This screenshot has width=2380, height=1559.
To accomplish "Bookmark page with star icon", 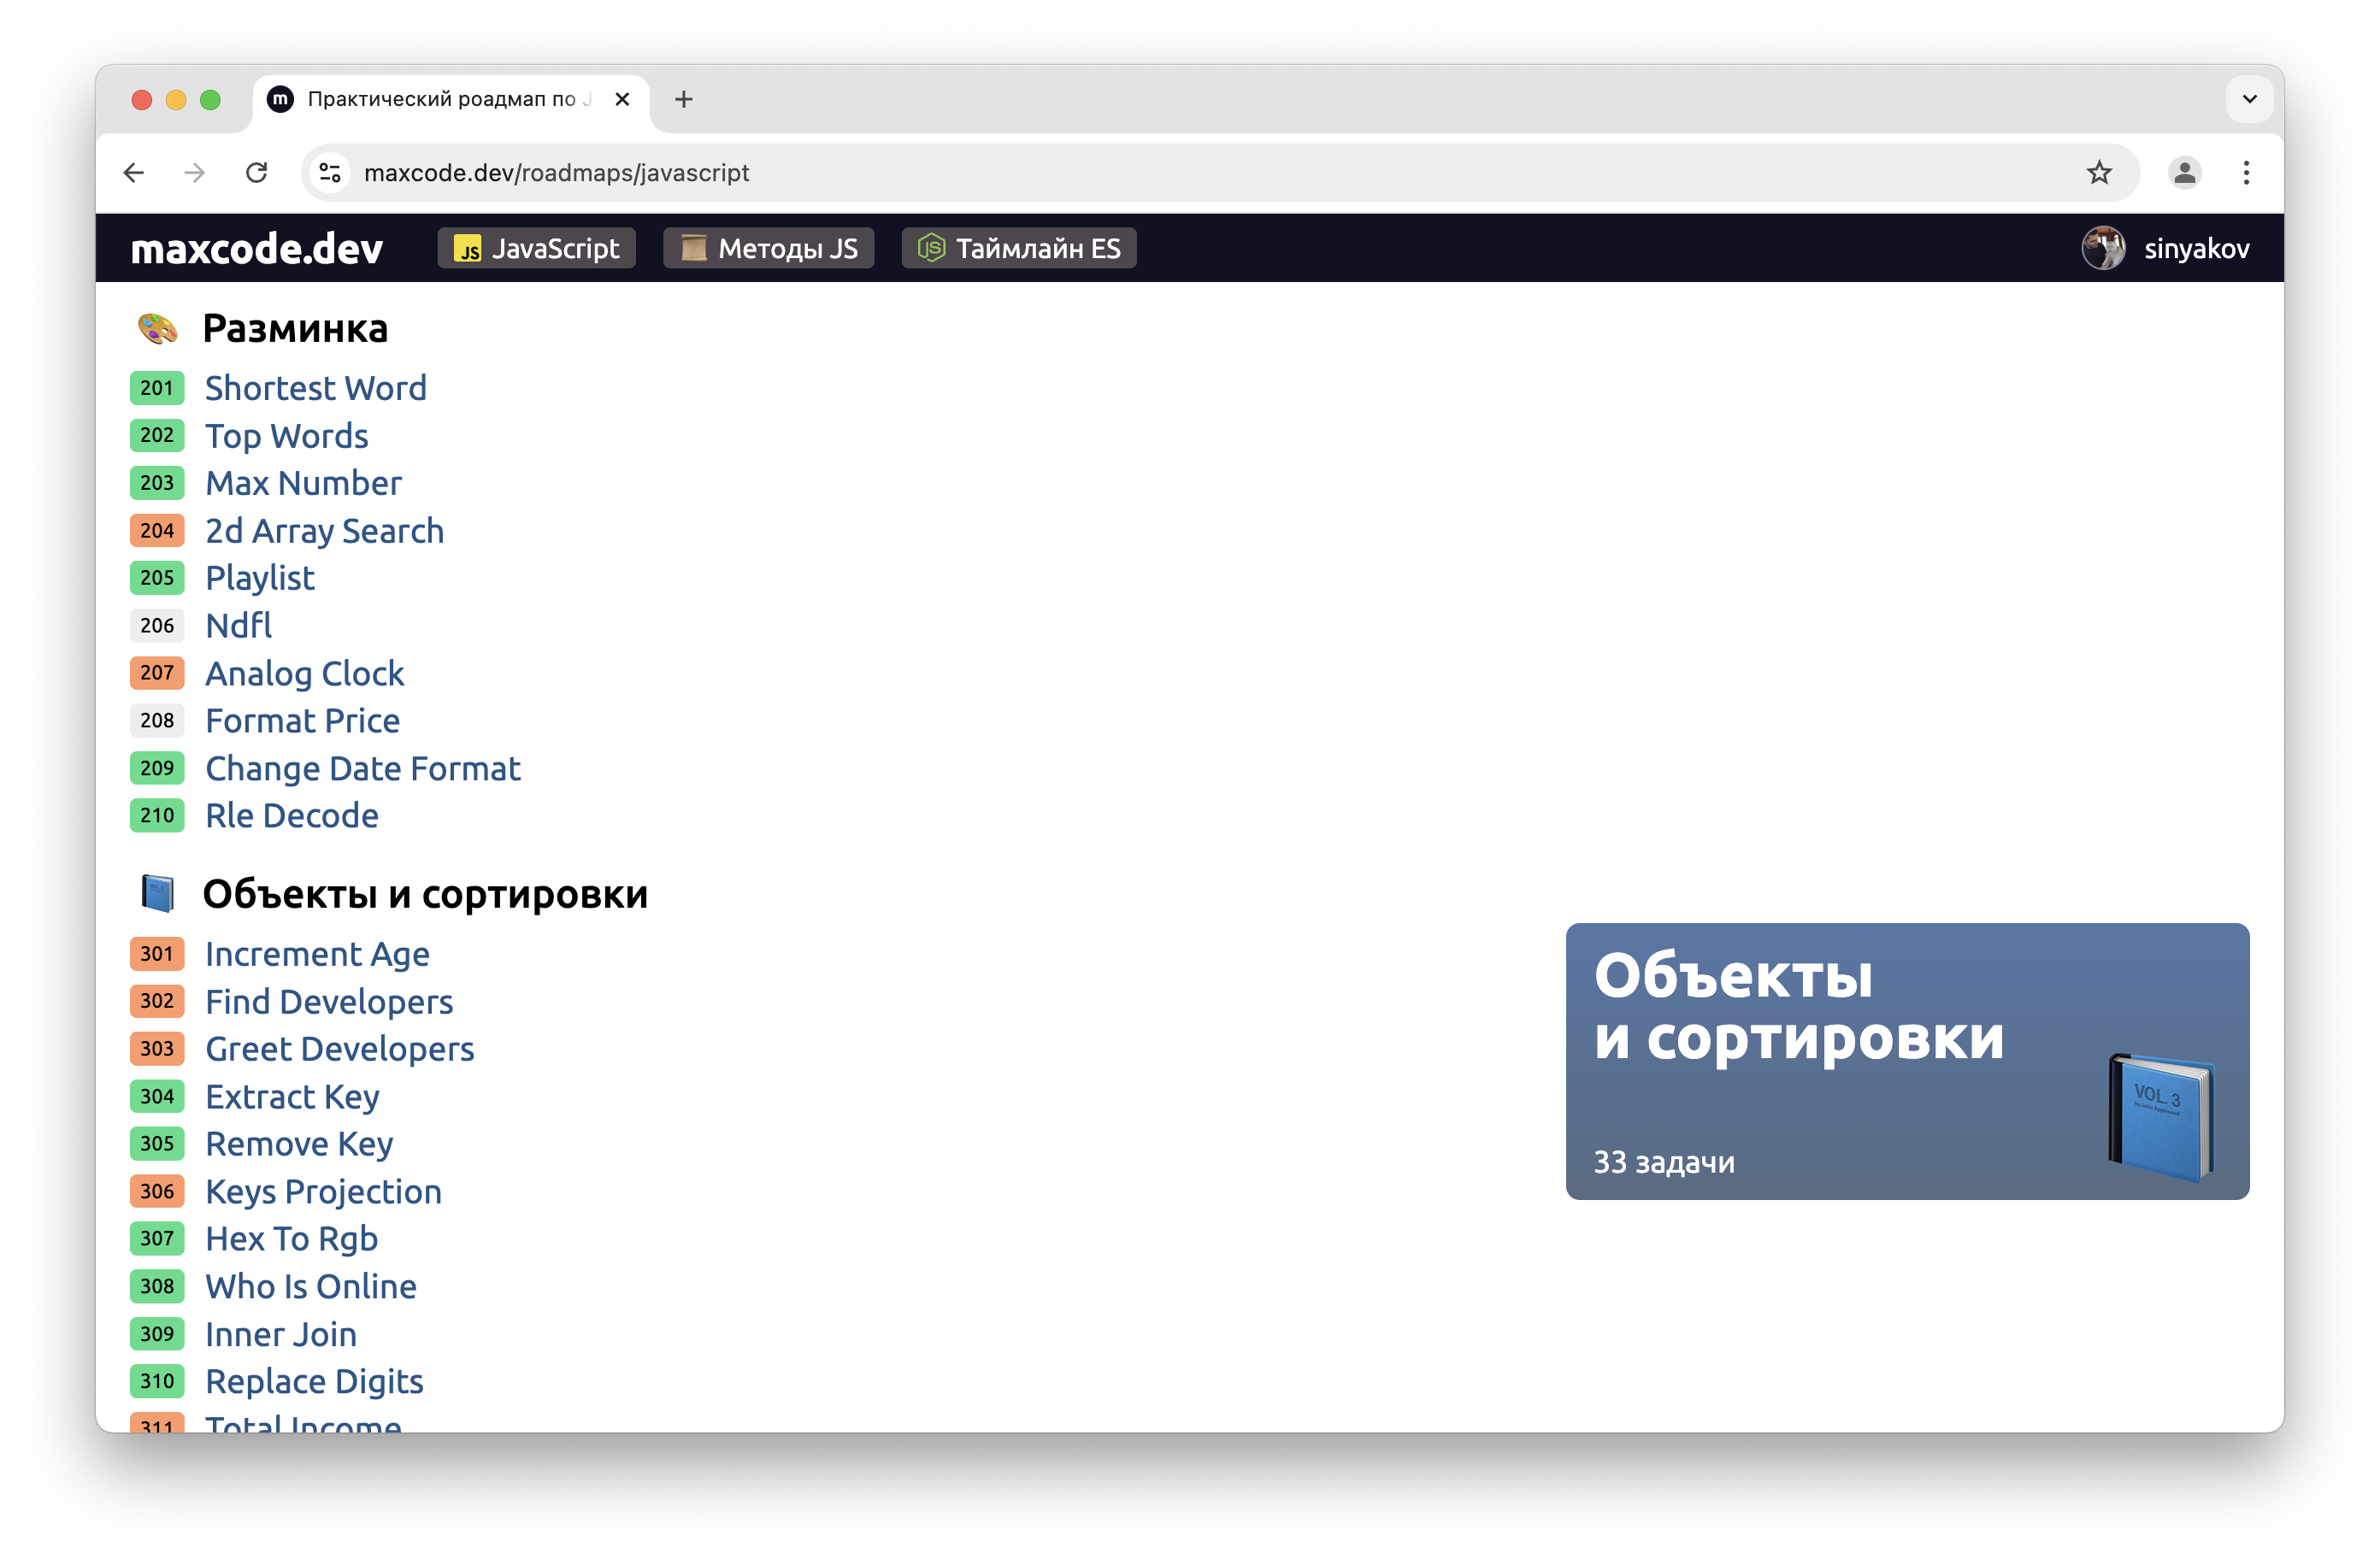I will point(2099,173).
